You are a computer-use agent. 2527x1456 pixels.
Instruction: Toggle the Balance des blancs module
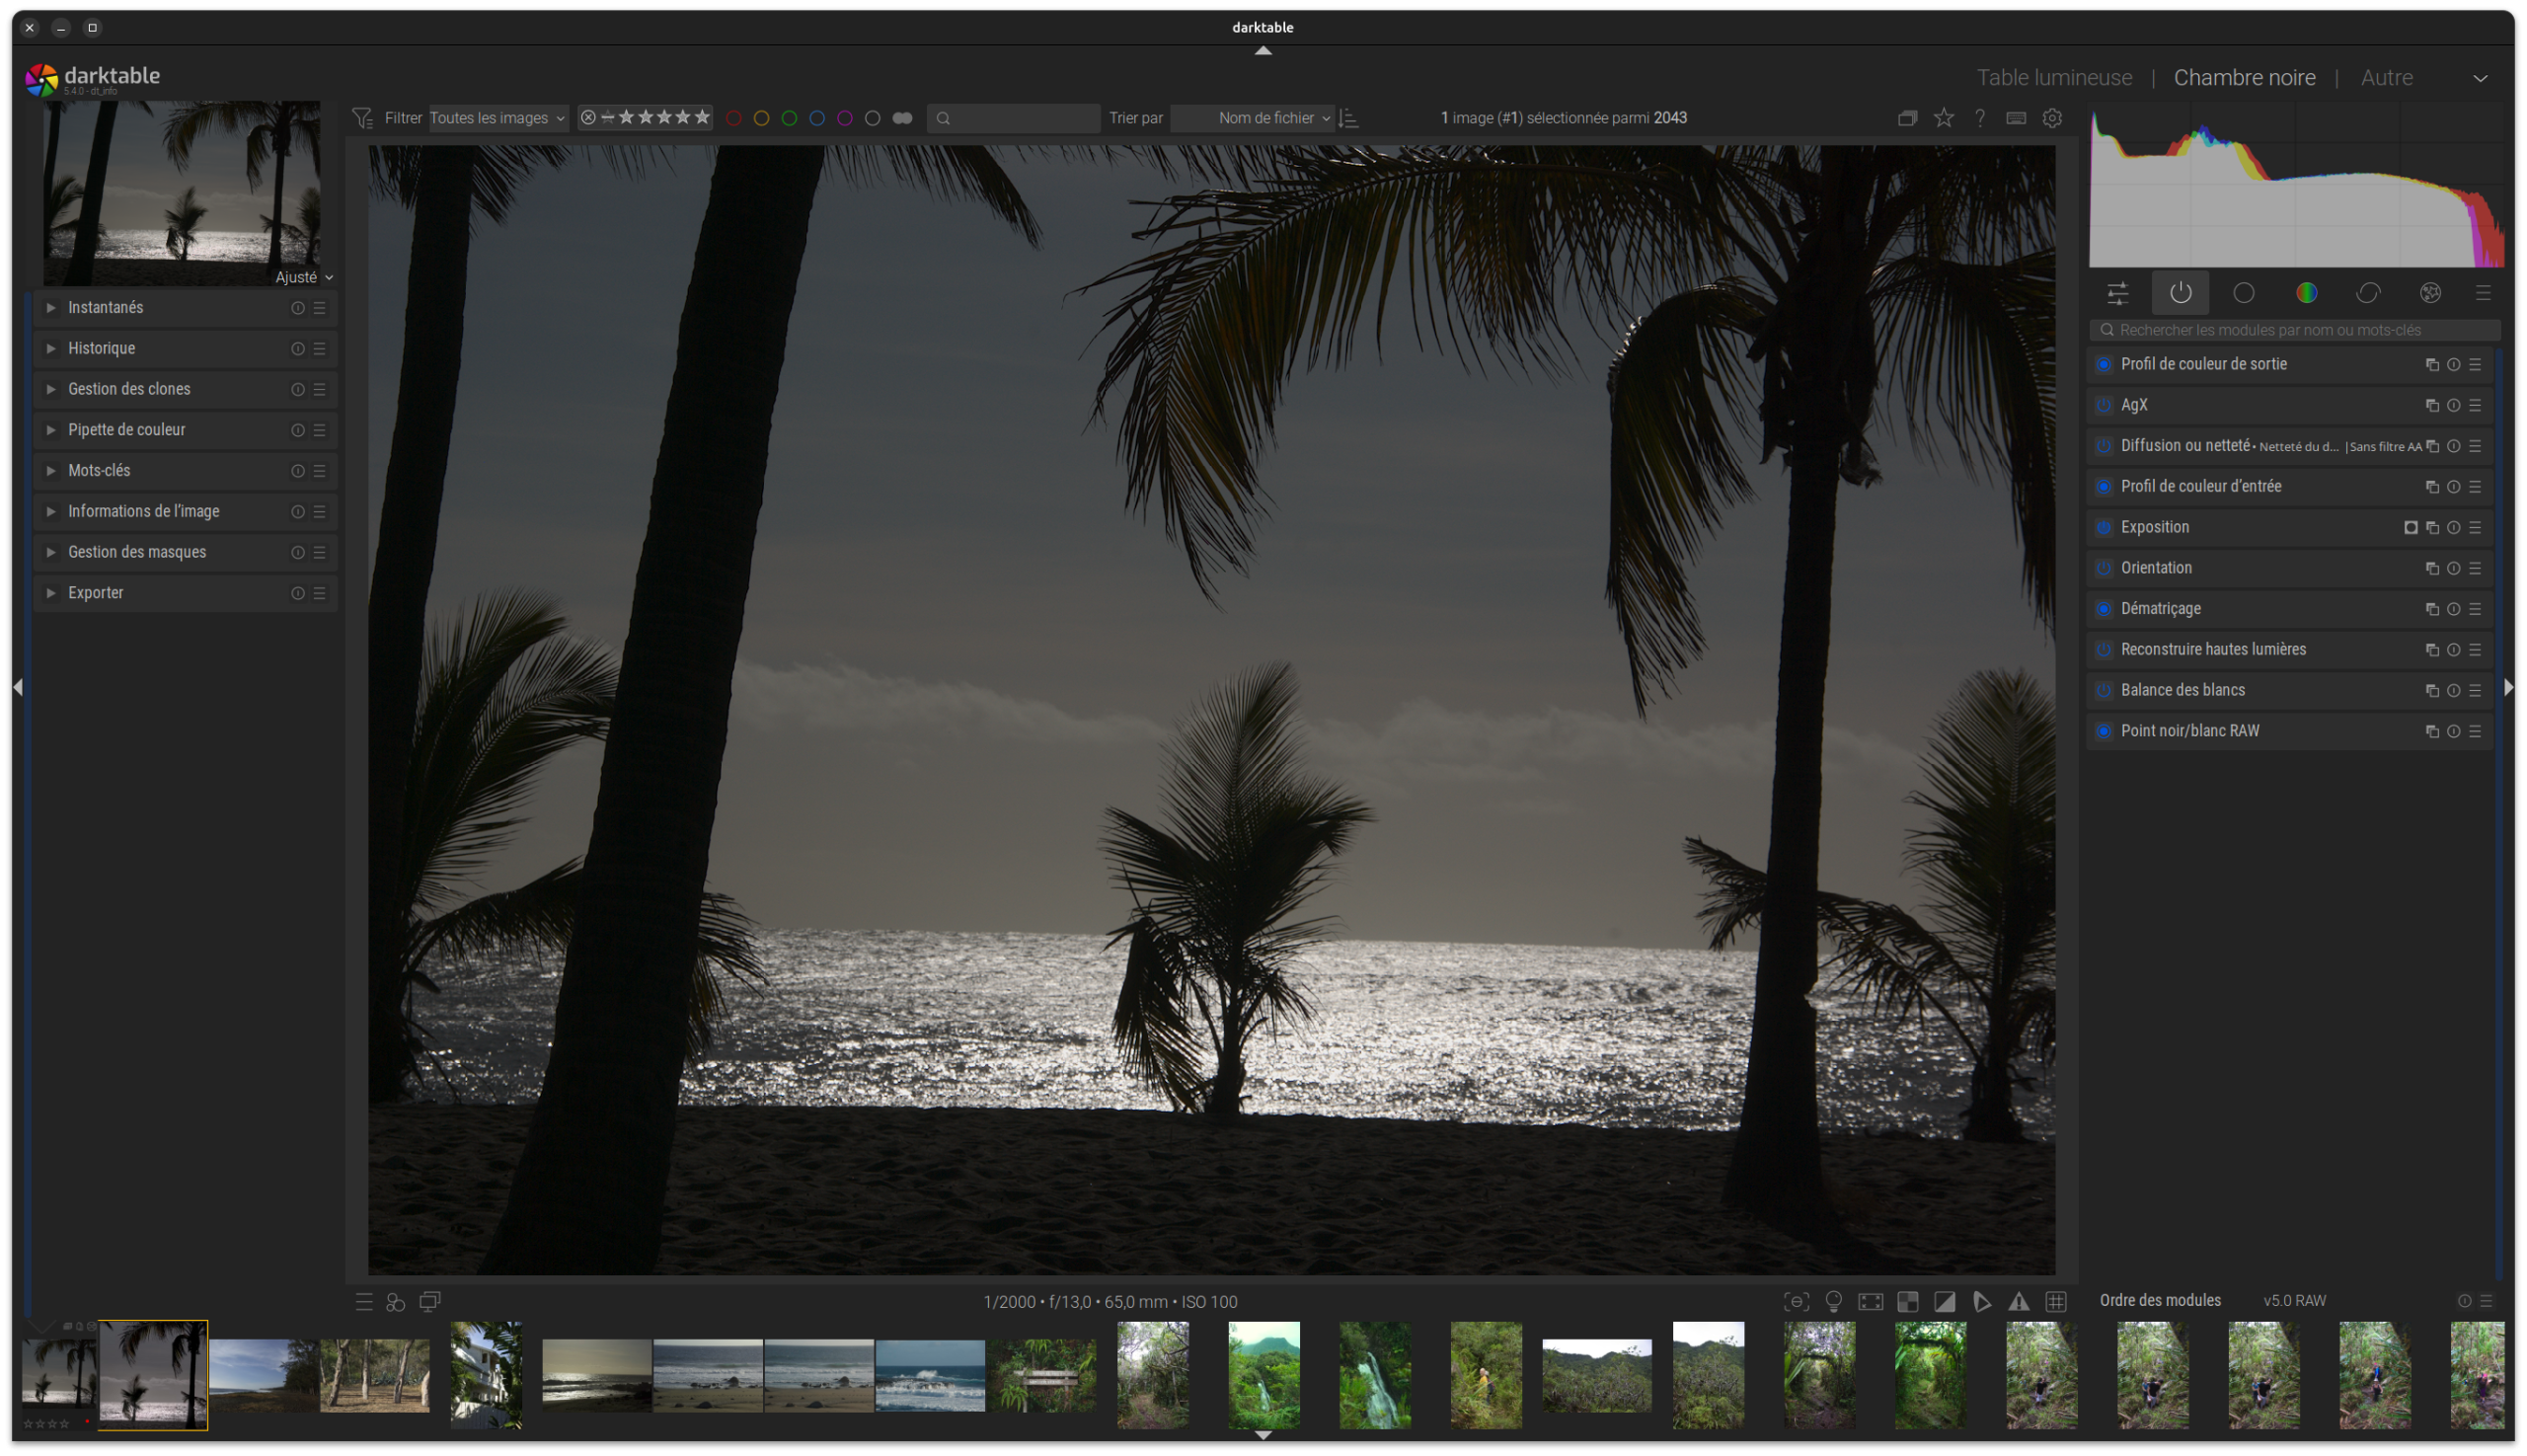point(2104,690)
